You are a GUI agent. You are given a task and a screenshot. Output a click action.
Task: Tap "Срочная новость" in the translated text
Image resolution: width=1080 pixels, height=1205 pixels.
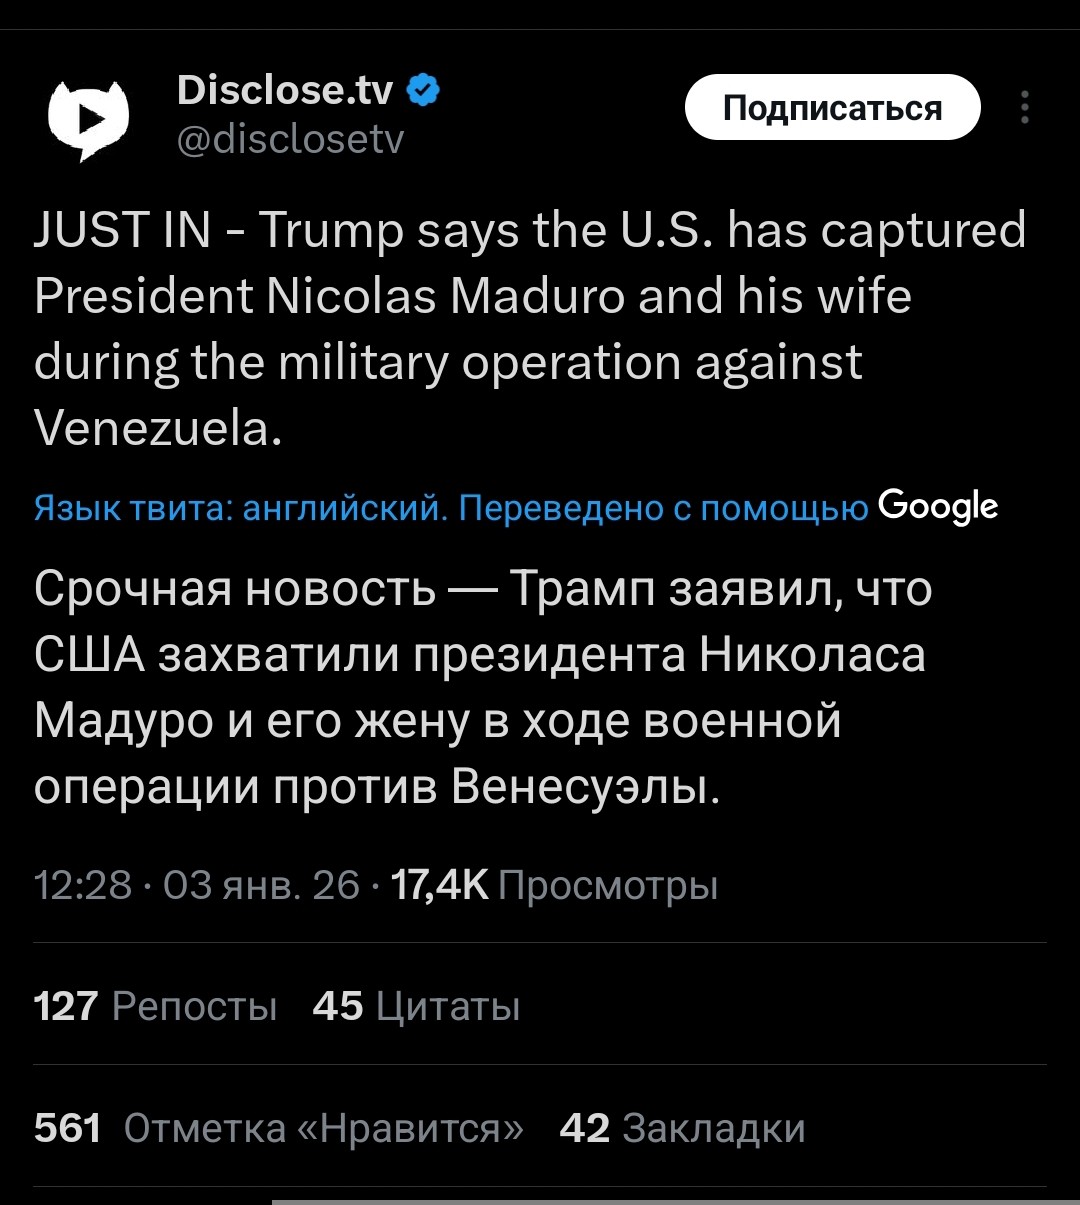tap(235, 588)
